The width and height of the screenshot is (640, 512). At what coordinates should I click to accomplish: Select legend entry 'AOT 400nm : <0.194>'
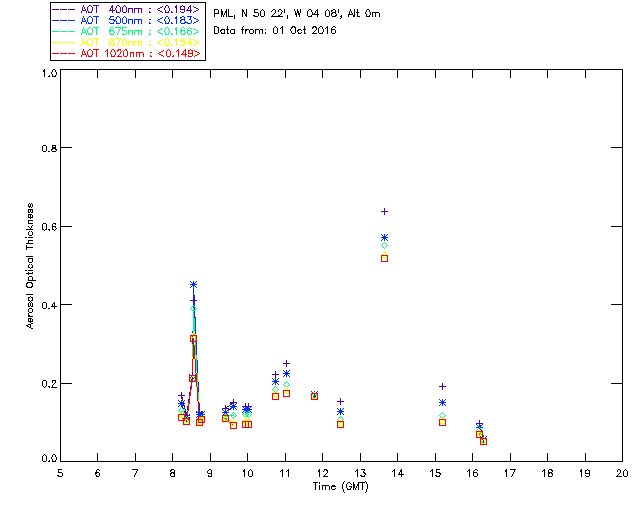126,9
